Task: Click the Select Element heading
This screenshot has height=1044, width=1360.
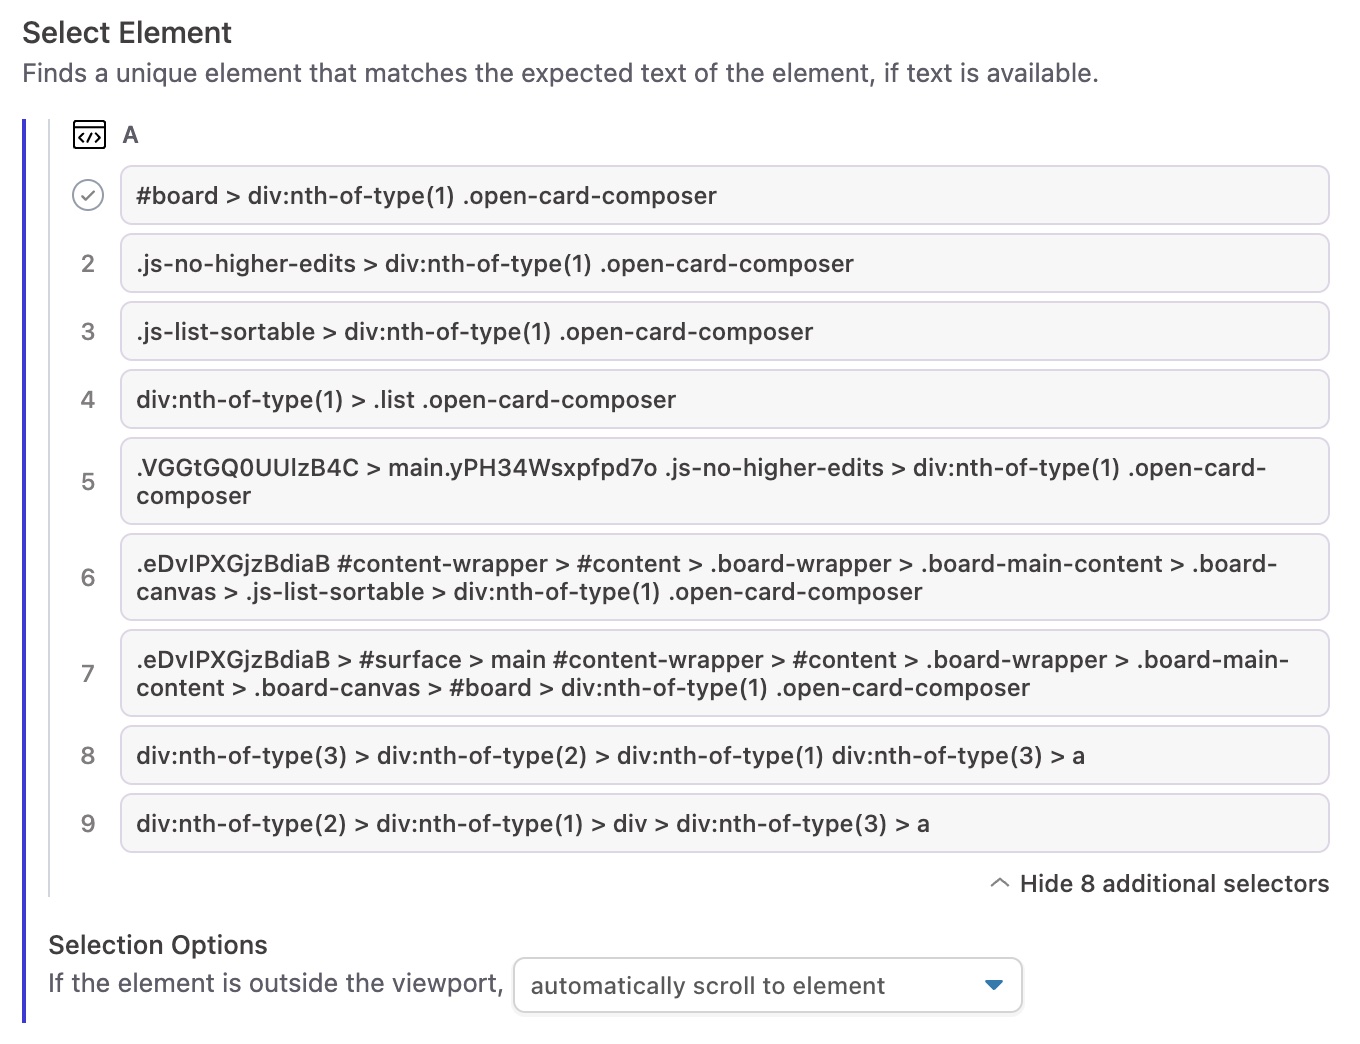Action: click(127, 32)
